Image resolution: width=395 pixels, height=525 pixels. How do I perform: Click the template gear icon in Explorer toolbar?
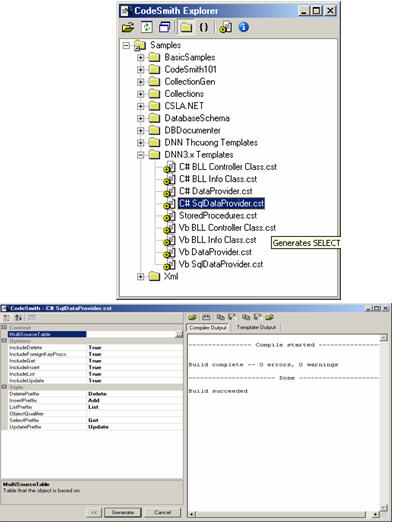coord(226,27)
